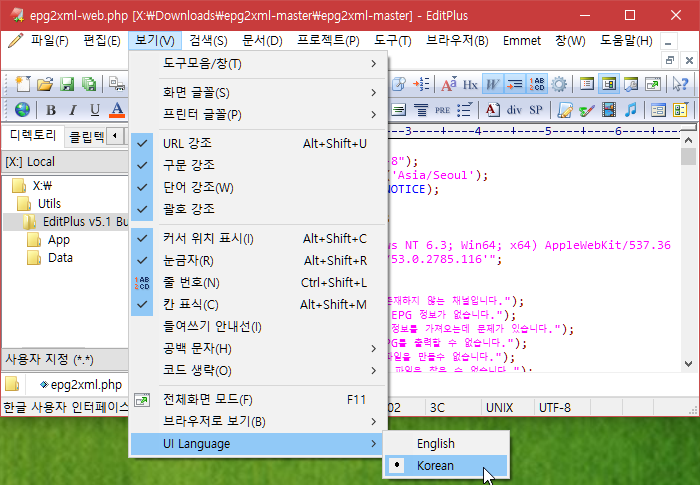Apply Underline with the U icon
The height and width of the screenshot is (485, 700).
click(x=95, y=110)
